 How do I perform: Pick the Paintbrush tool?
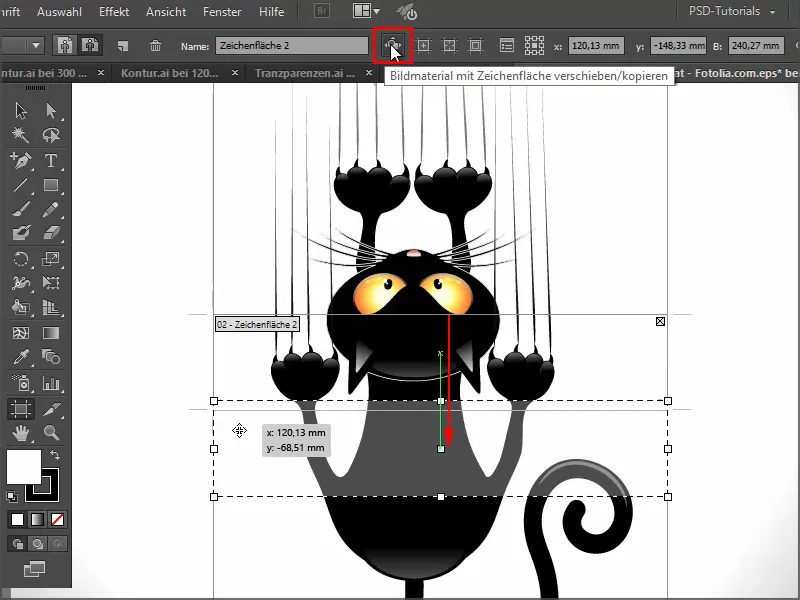click(x=21, y=209)
